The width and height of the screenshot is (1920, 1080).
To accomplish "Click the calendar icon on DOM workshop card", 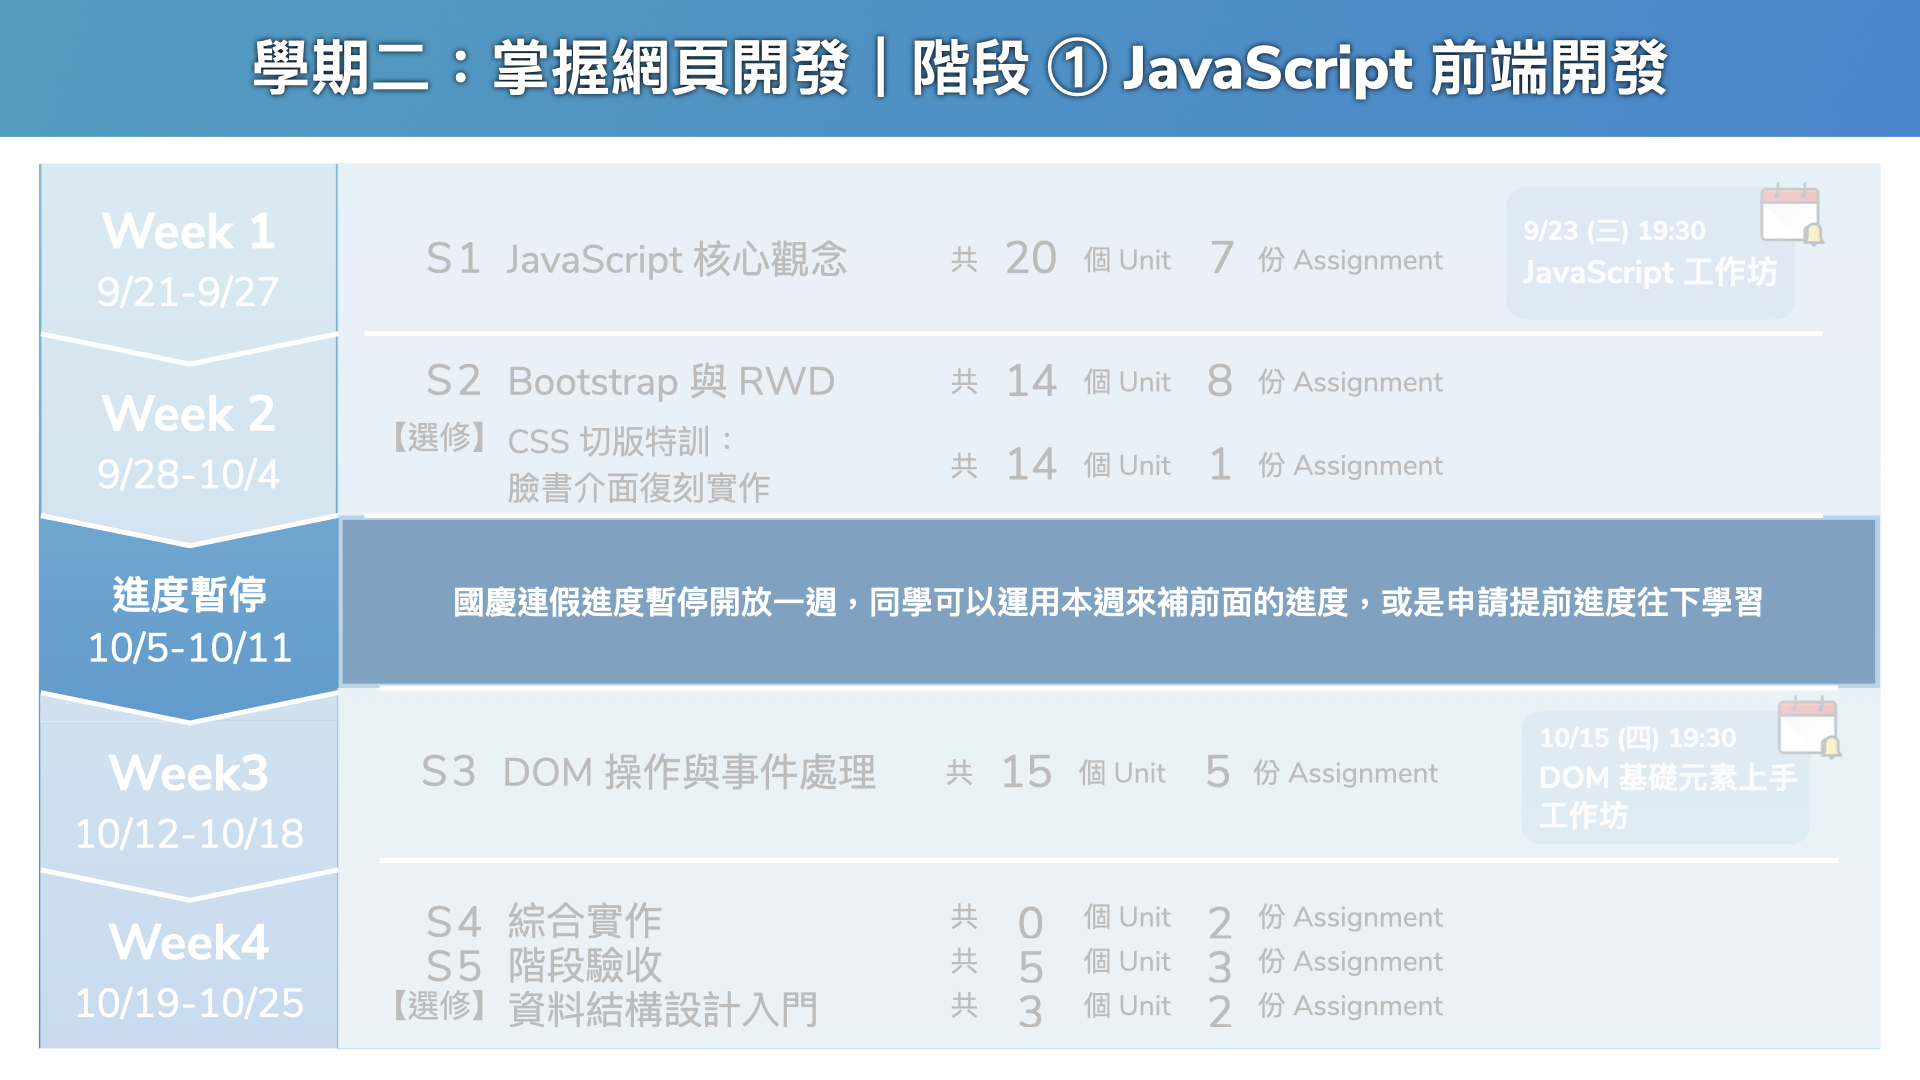I will tap(1808, 727).
